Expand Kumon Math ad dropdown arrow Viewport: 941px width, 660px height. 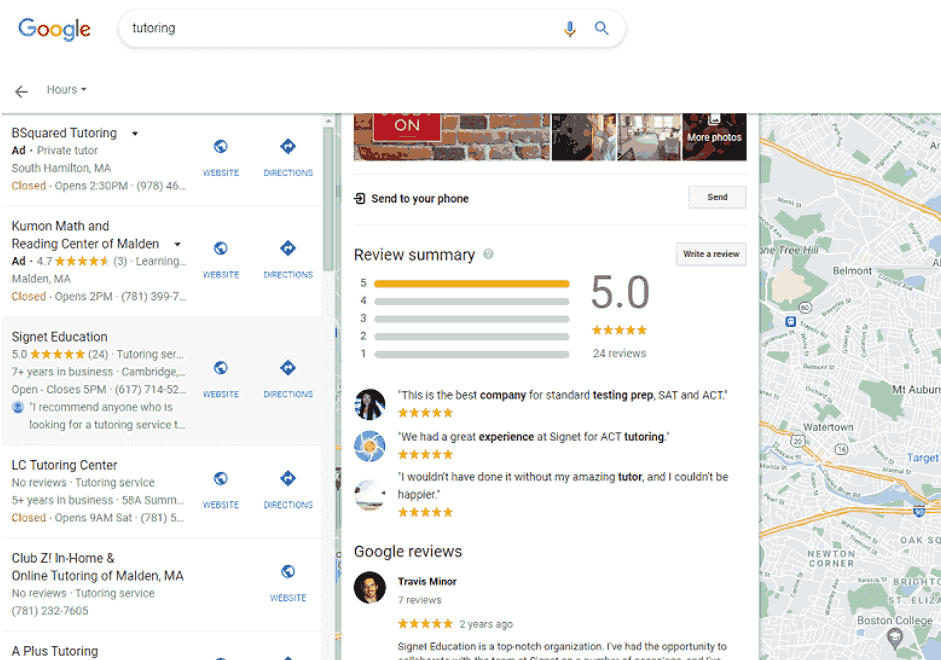pyautogui.click(x=177, y=244)
